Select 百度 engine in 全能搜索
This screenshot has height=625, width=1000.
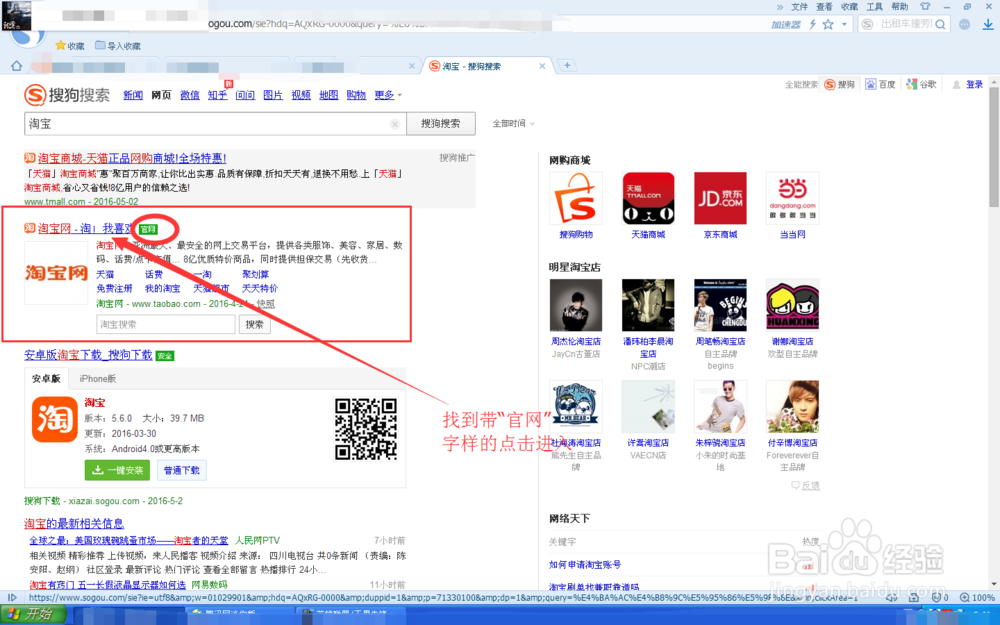(x=880, y=84)
